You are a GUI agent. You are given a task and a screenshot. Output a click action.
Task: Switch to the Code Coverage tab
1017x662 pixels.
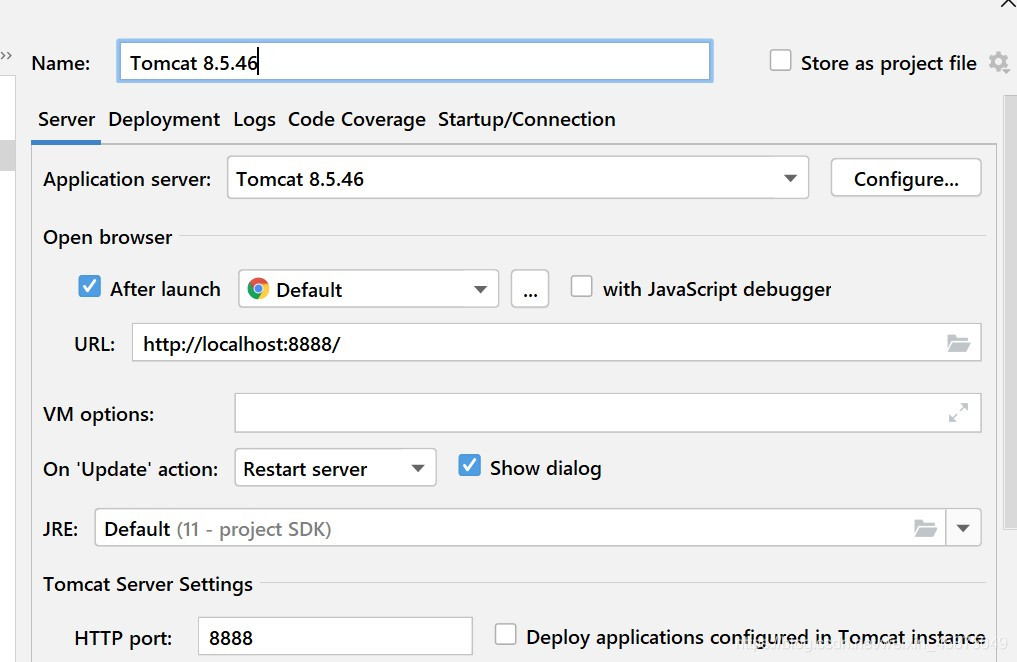[356, 119]
